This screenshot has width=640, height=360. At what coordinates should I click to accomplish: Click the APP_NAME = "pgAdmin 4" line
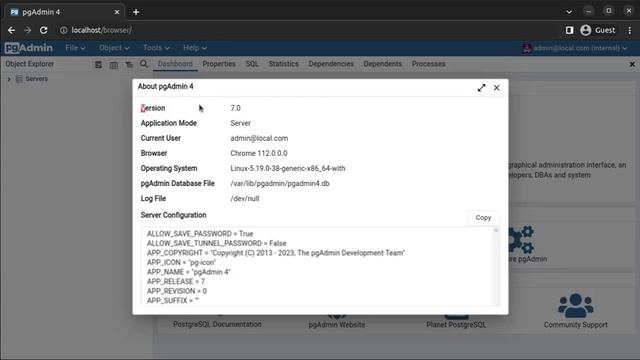tap(189, 272)
